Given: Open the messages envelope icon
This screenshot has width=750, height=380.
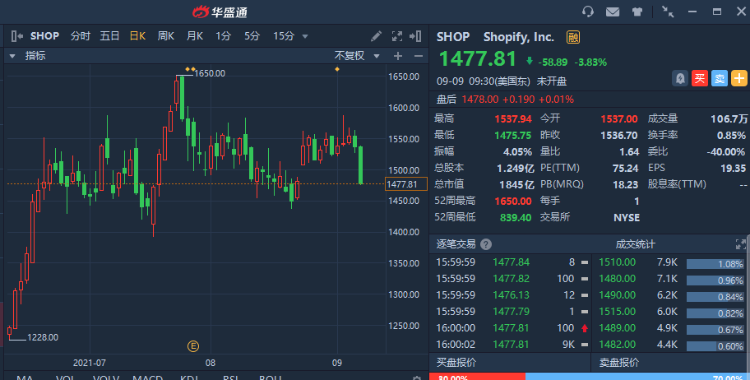Looking at the screenshot, I should [612, 12].
